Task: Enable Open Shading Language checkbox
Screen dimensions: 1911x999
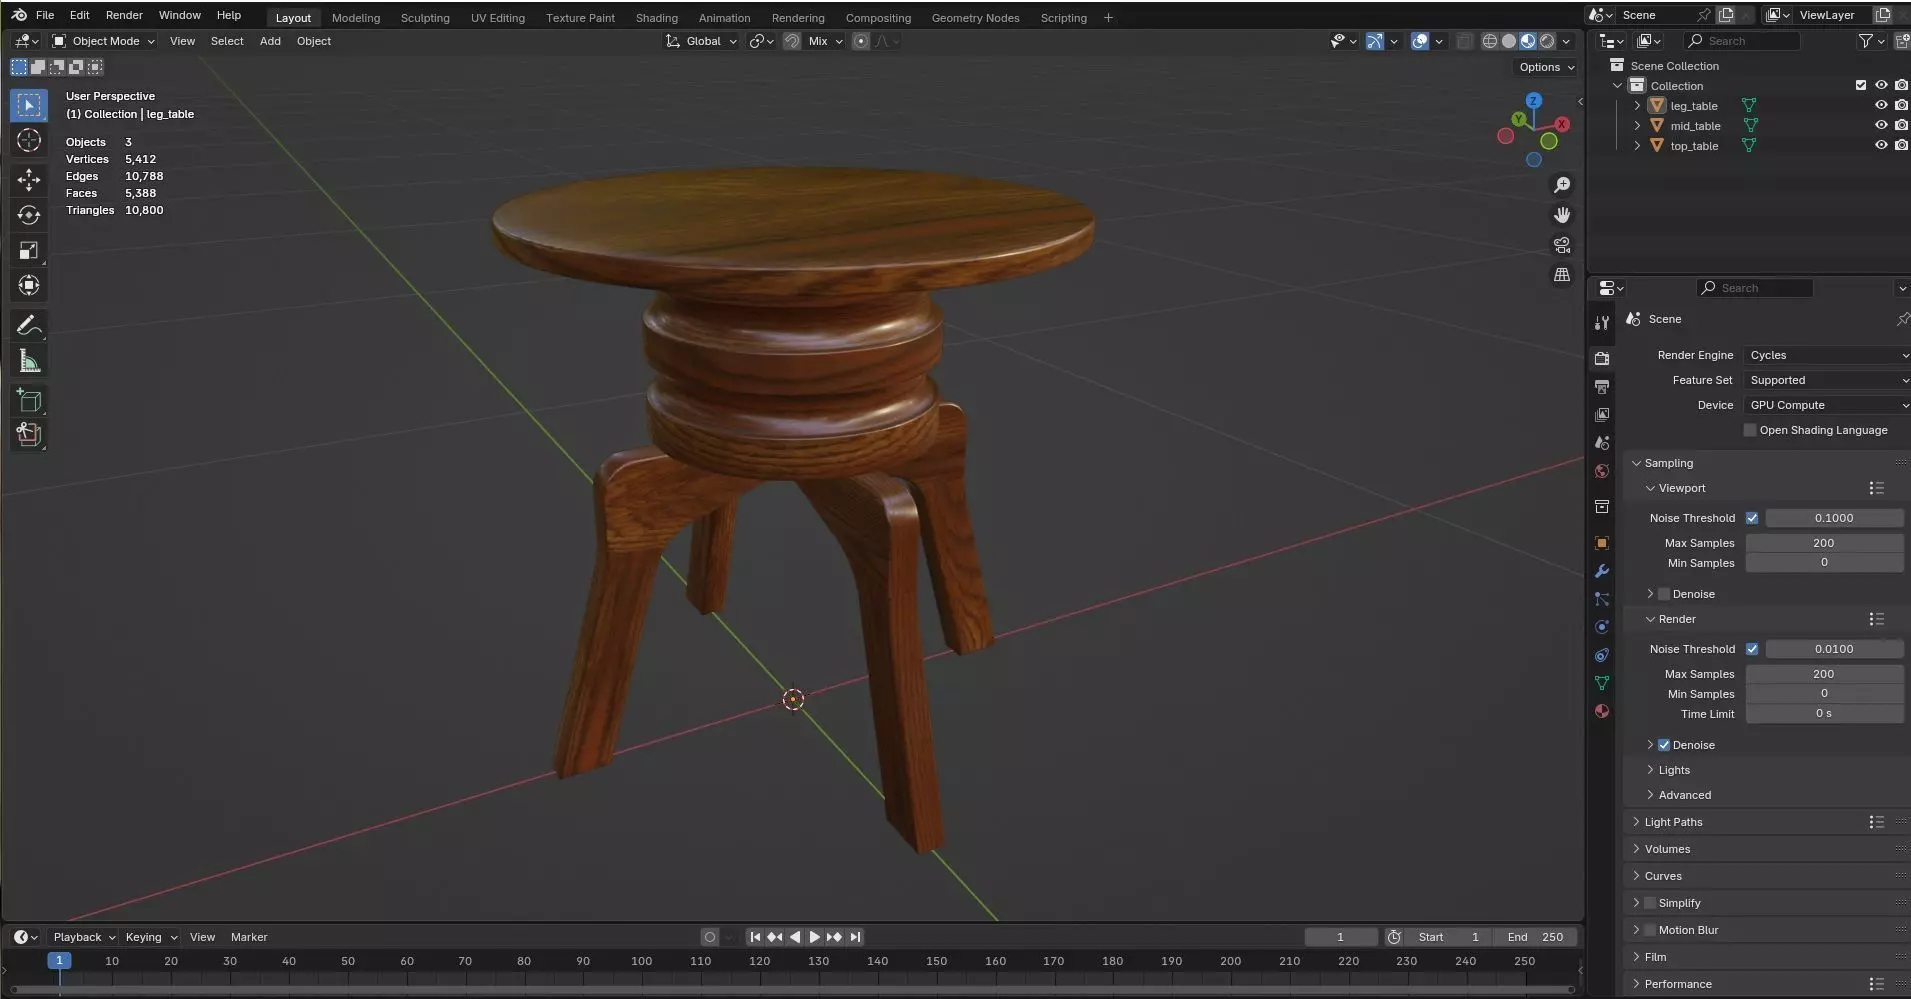Action: pyautogui.click(x=1750, y=430)
